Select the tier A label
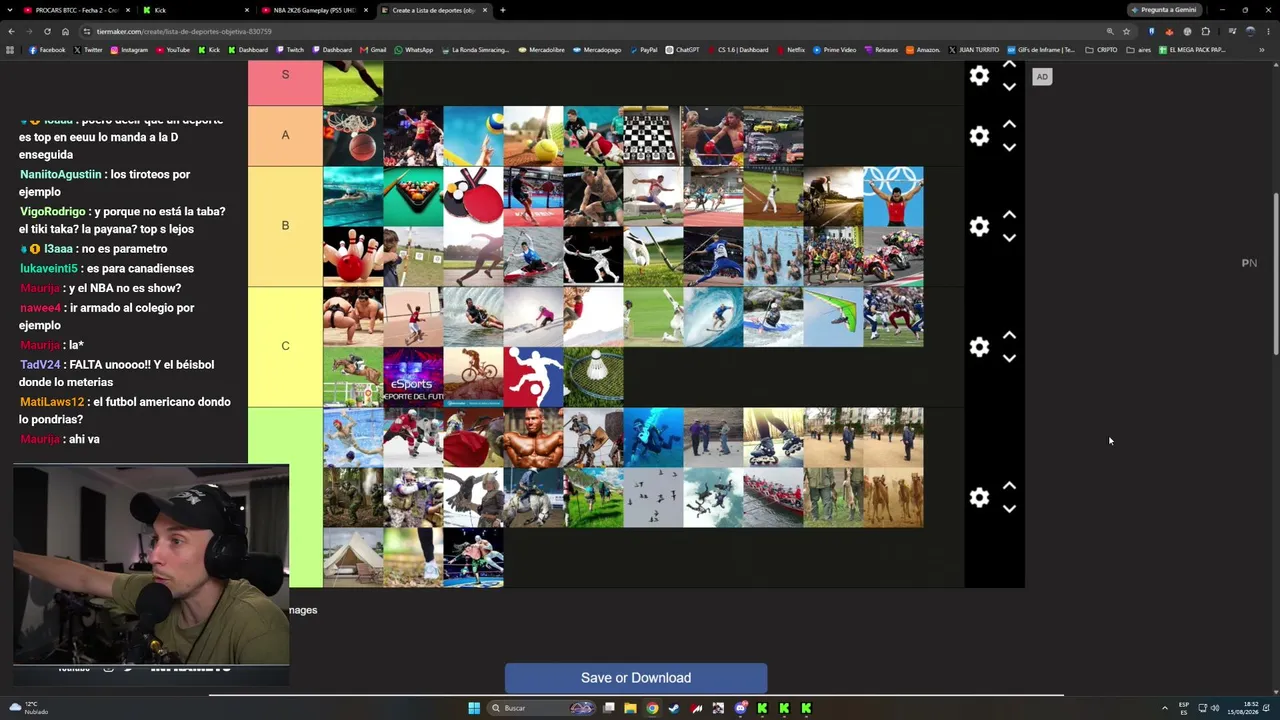Image resolution: width=1280 pixels, height=720 pixels. [285, 136]
